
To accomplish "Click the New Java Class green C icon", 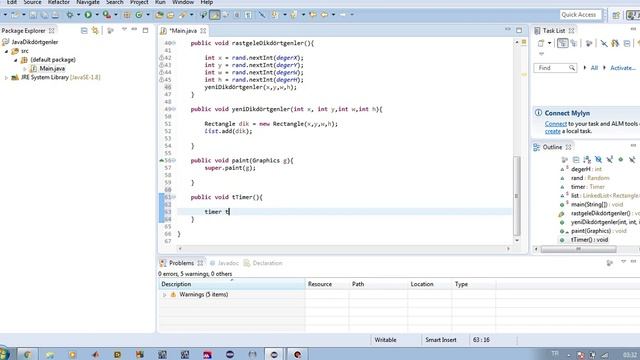I will coord(139,15).
